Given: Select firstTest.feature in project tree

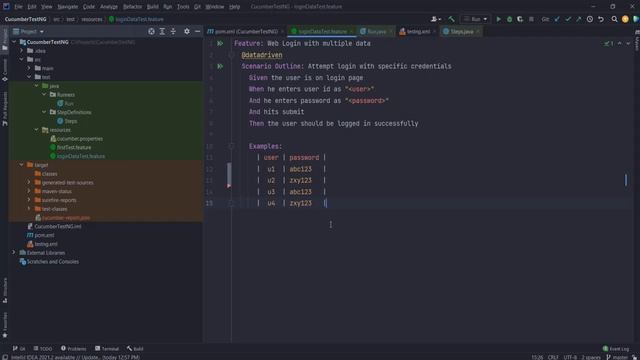Looking at the screenshot, I should pyautogui.click(x=74, y=147).
